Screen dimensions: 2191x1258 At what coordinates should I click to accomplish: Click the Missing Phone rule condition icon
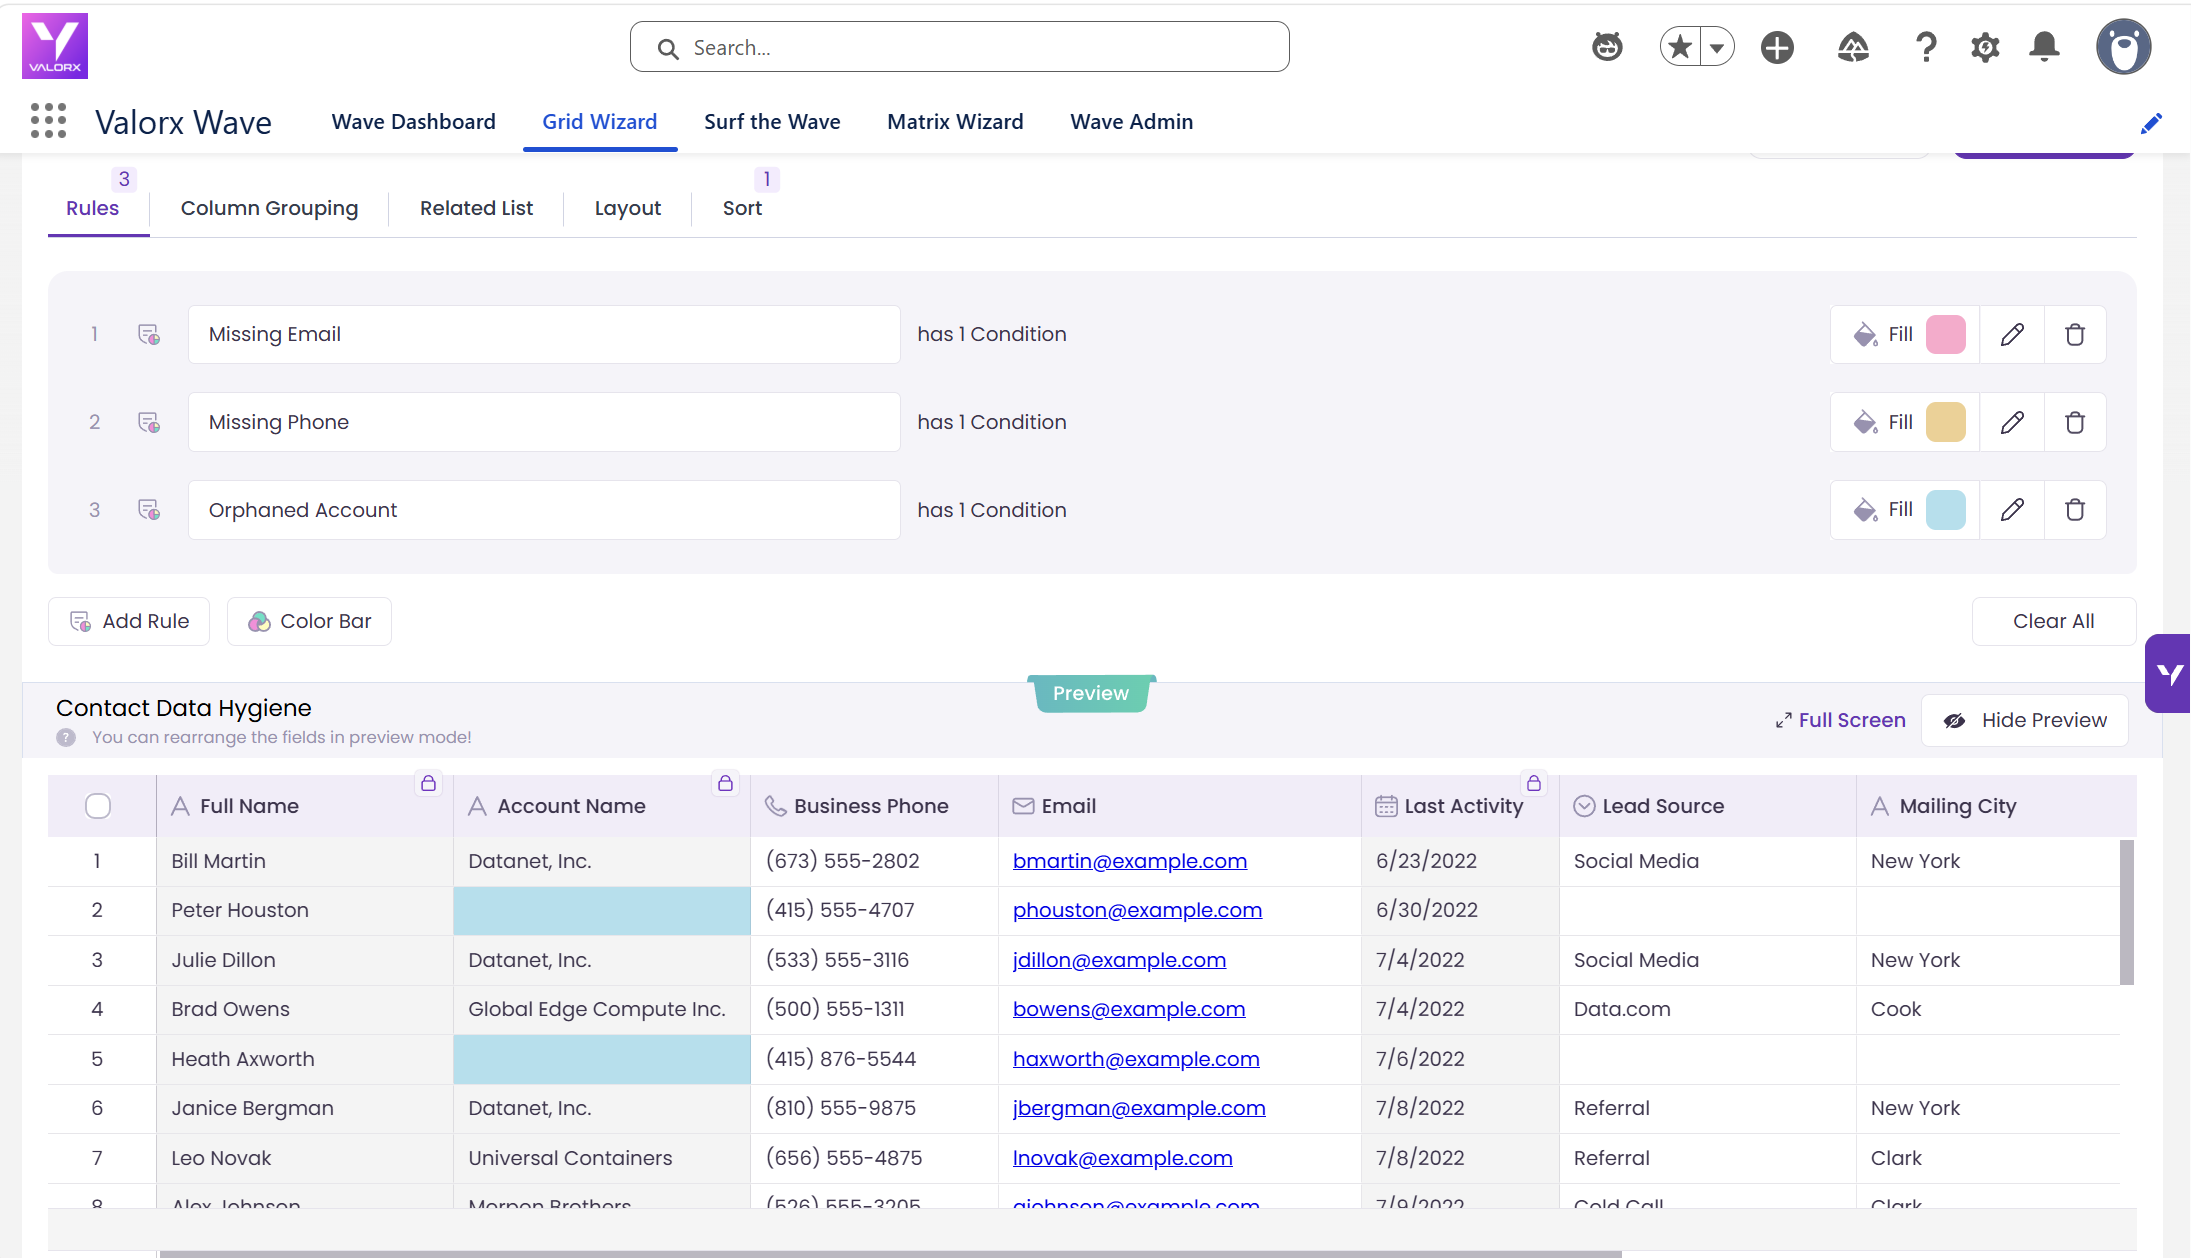click(149, 422)
